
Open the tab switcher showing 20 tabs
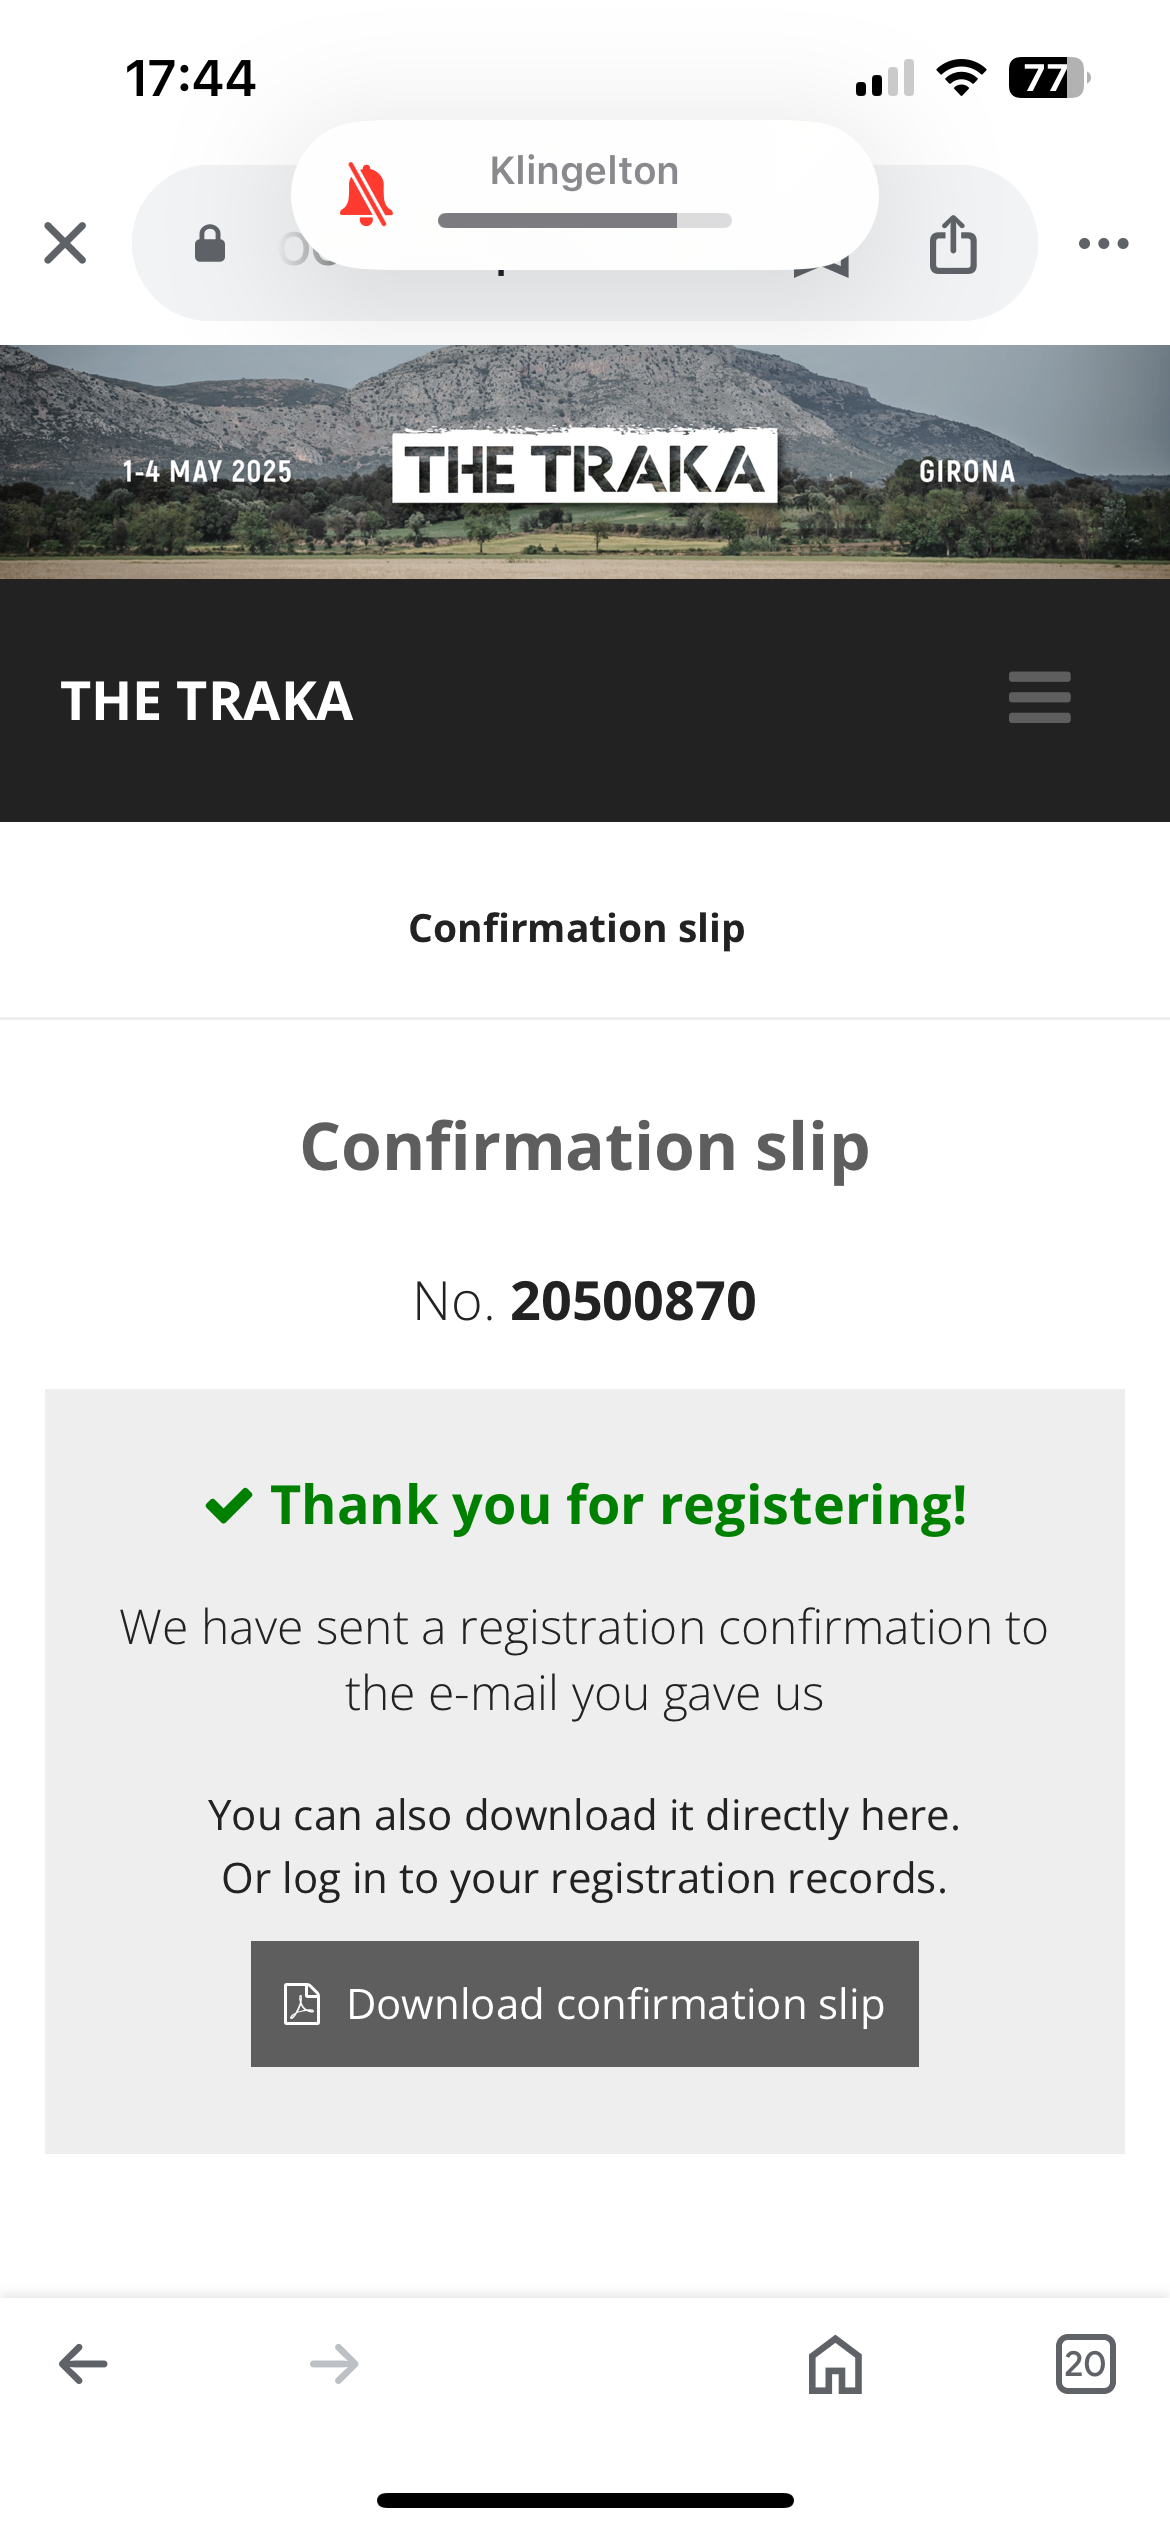(x=1085, y=2364)
